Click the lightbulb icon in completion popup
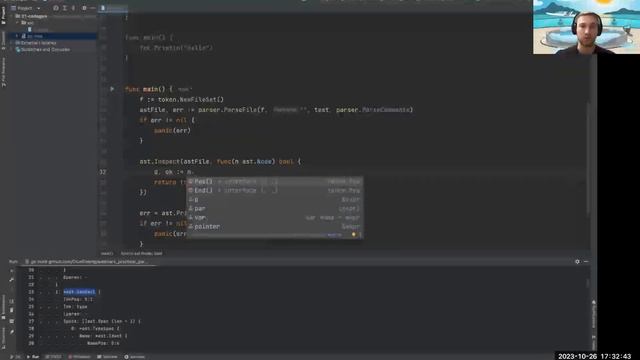Image resolution: width=640 pixels, height=360 pixels. click(353, 235)
